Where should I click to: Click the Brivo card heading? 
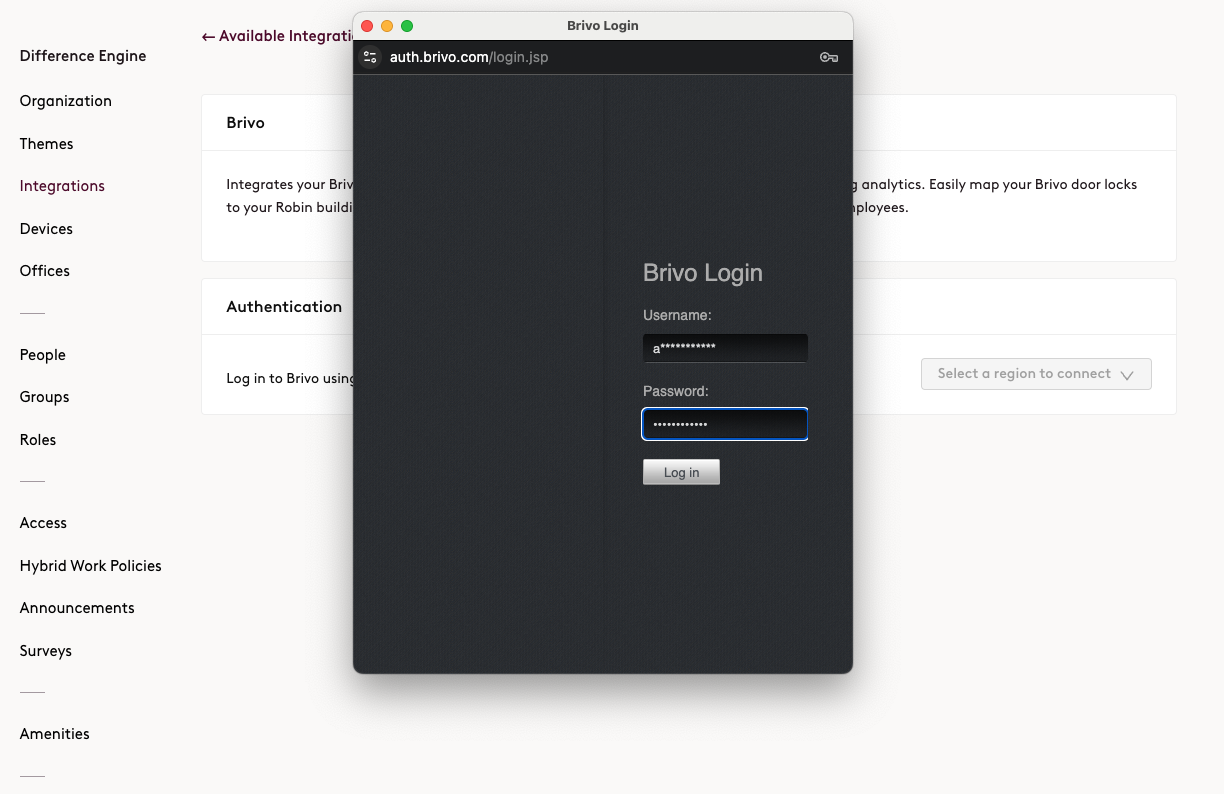[246, 123]
